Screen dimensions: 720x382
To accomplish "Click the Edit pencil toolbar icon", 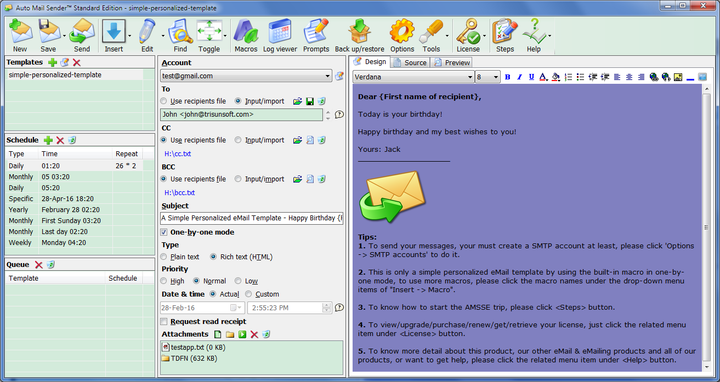I will (x=147, y=36).
